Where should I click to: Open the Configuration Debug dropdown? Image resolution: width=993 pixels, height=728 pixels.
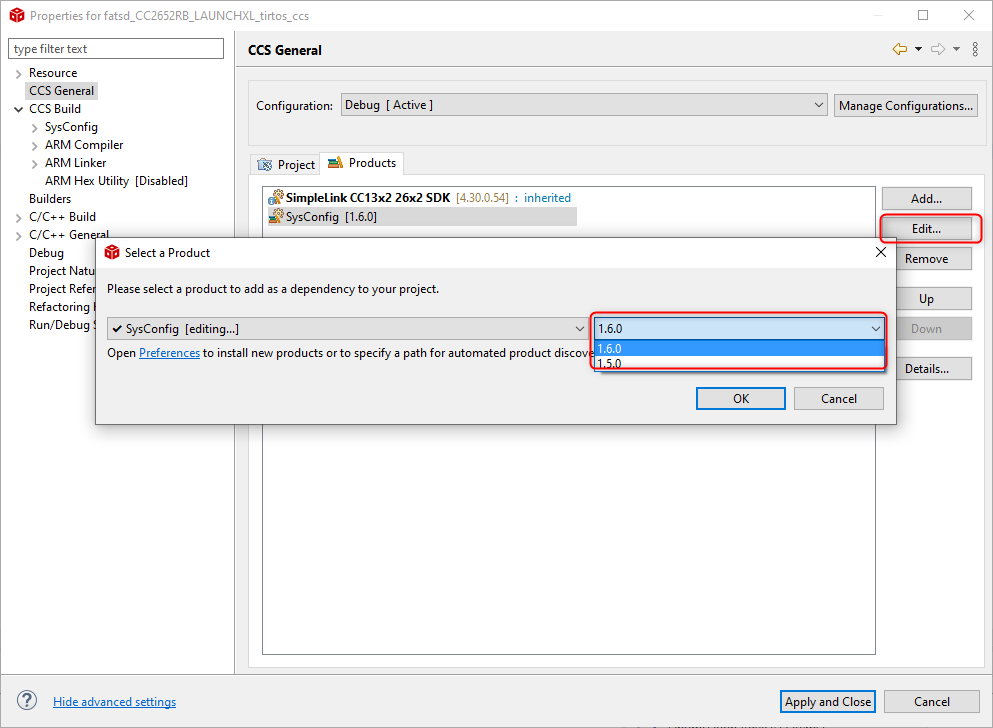584,105
